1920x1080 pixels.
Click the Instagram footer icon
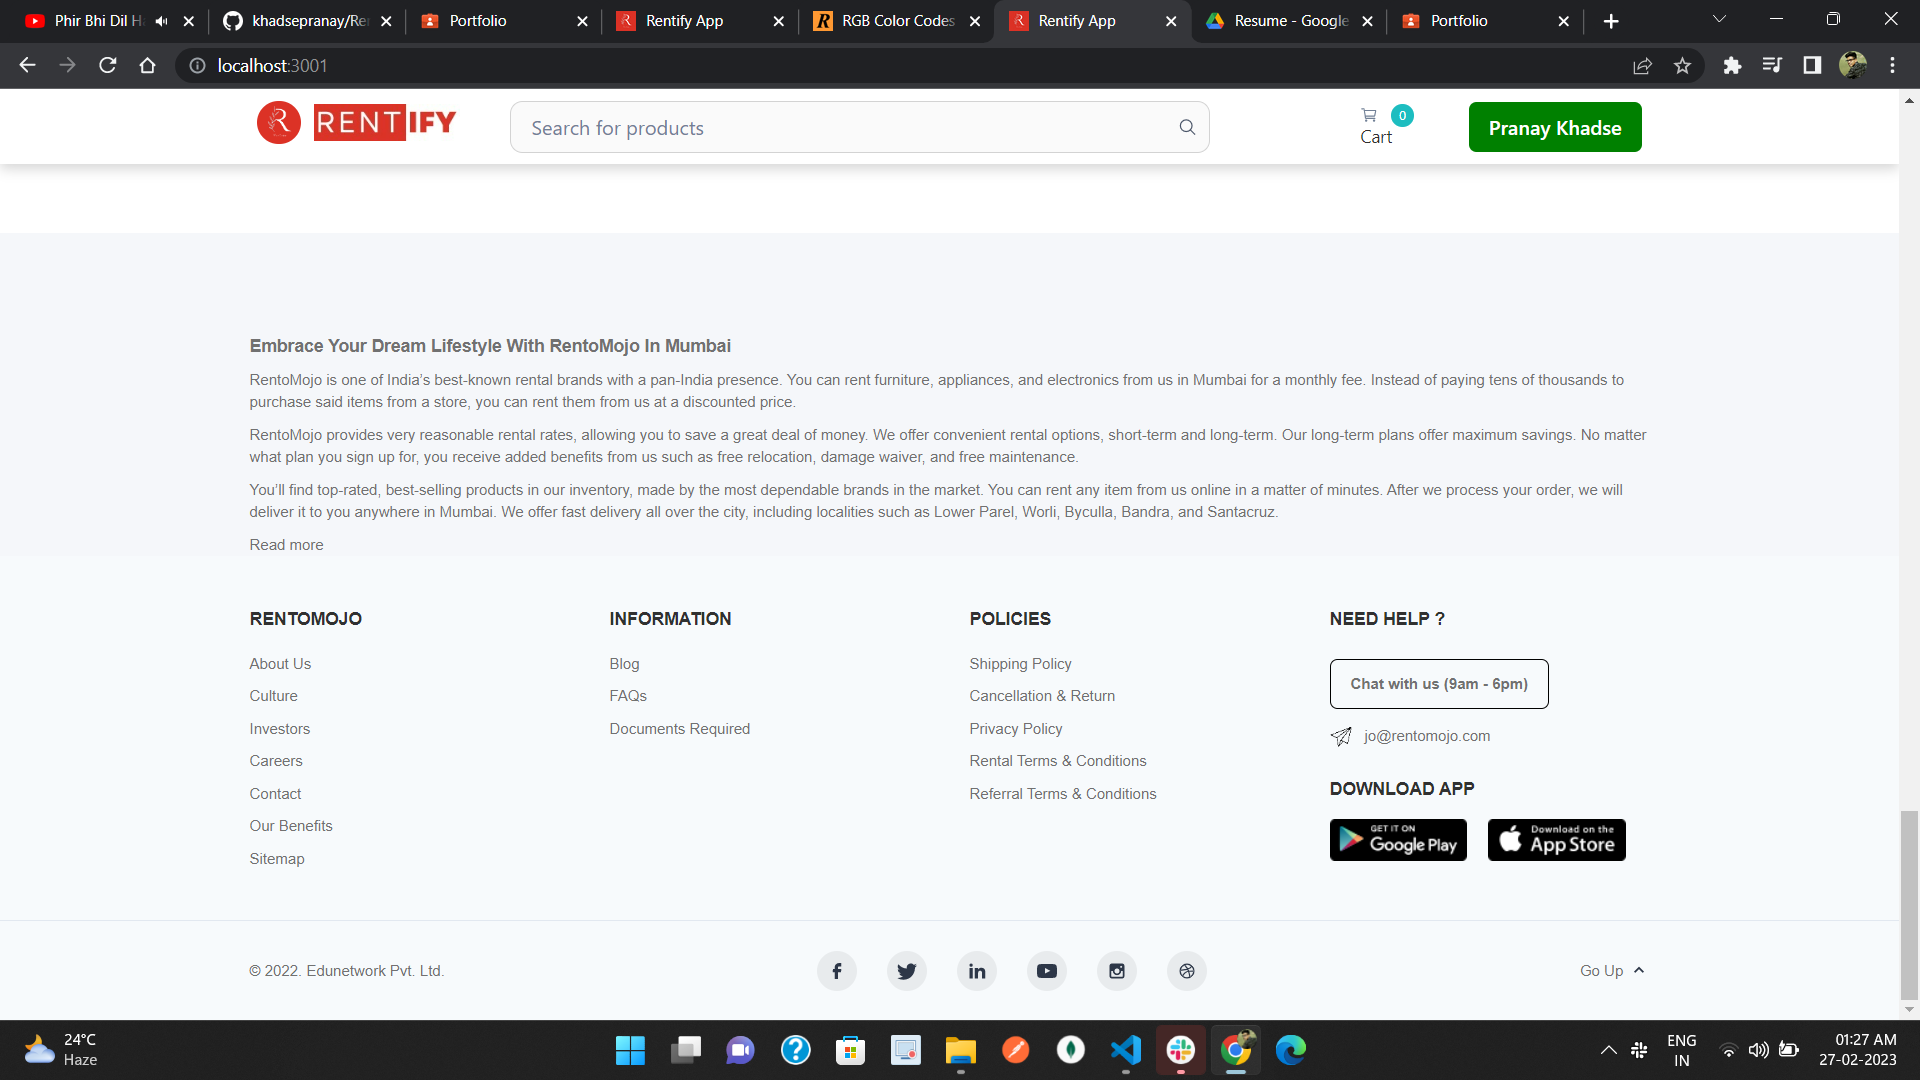click(1117, 971)
